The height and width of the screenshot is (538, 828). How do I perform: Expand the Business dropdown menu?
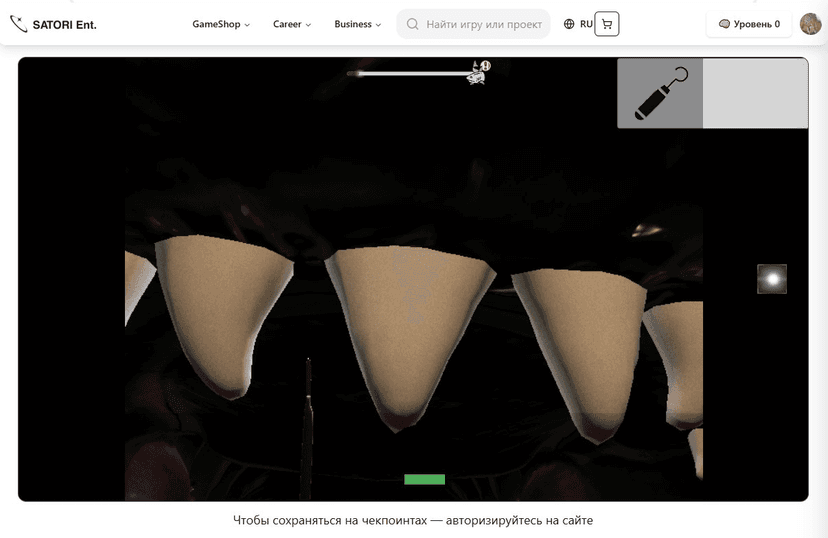click(x=357, y=24)
